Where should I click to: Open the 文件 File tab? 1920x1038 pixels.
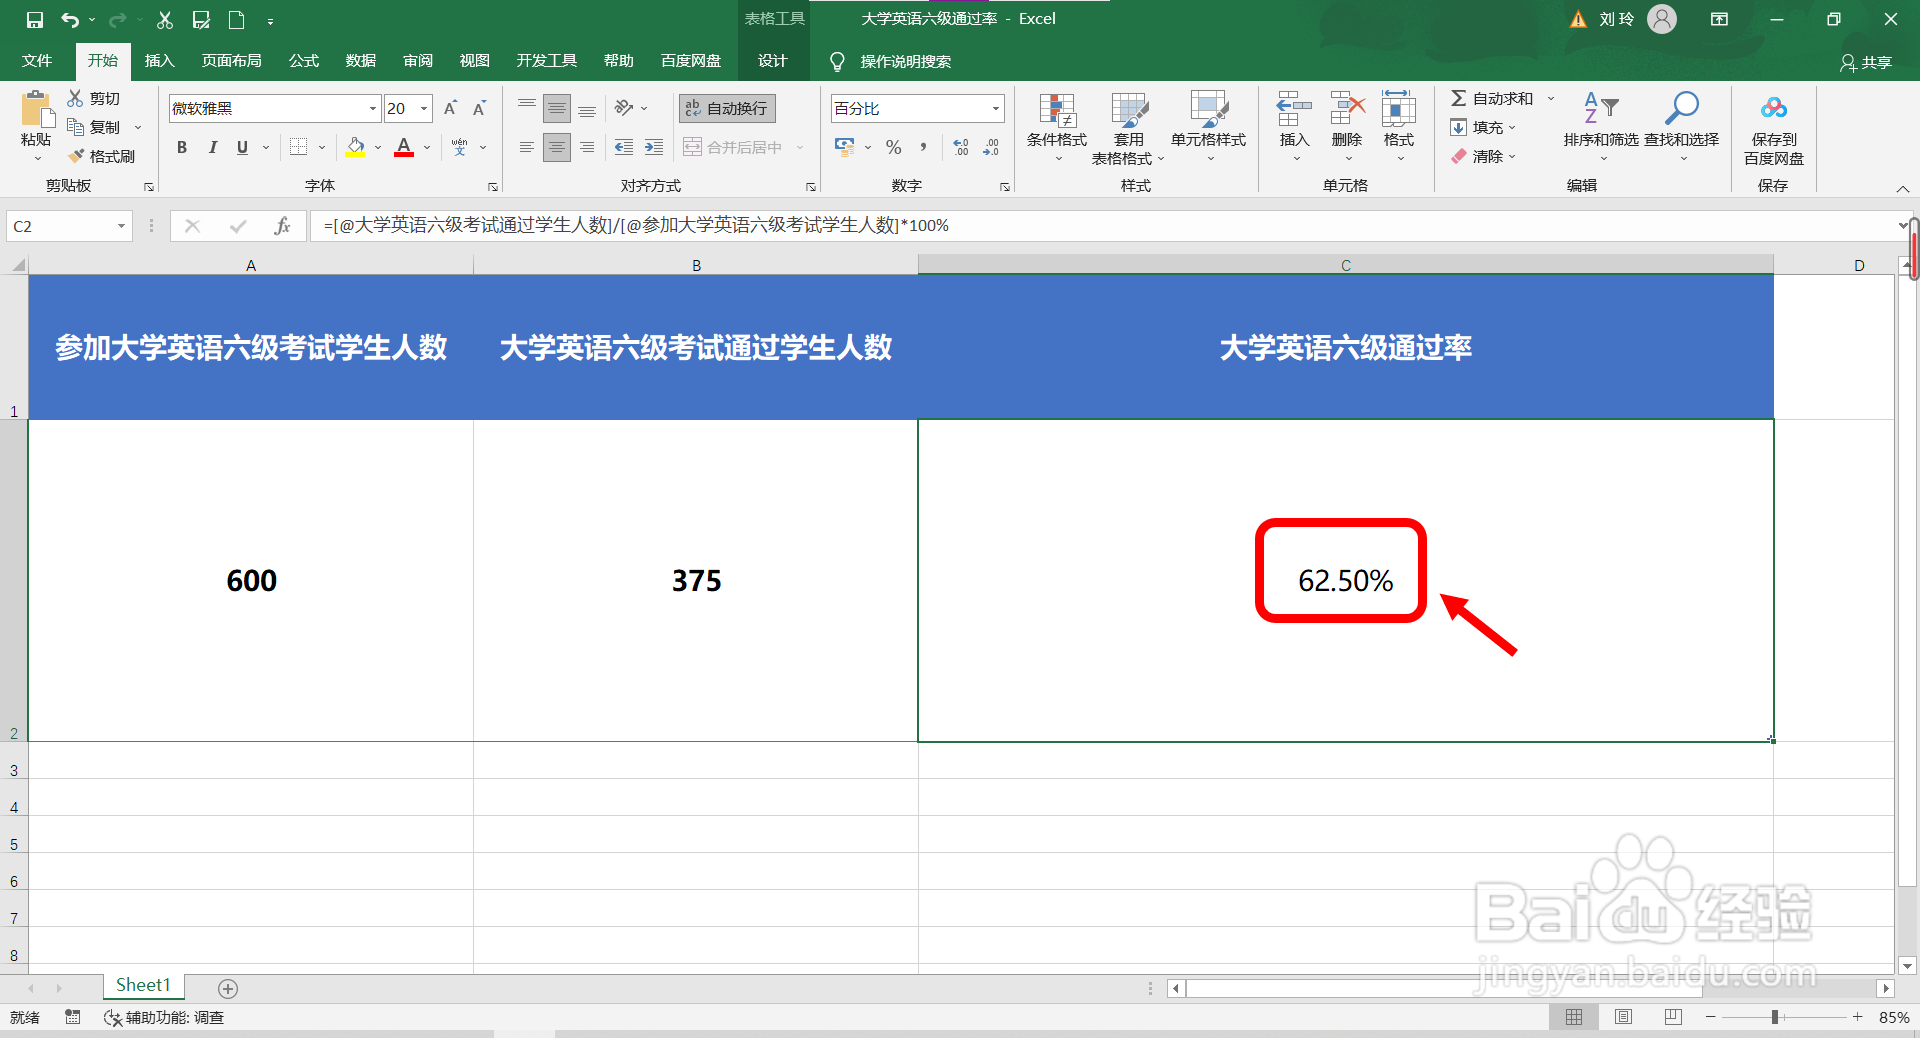tap(37, 61)
